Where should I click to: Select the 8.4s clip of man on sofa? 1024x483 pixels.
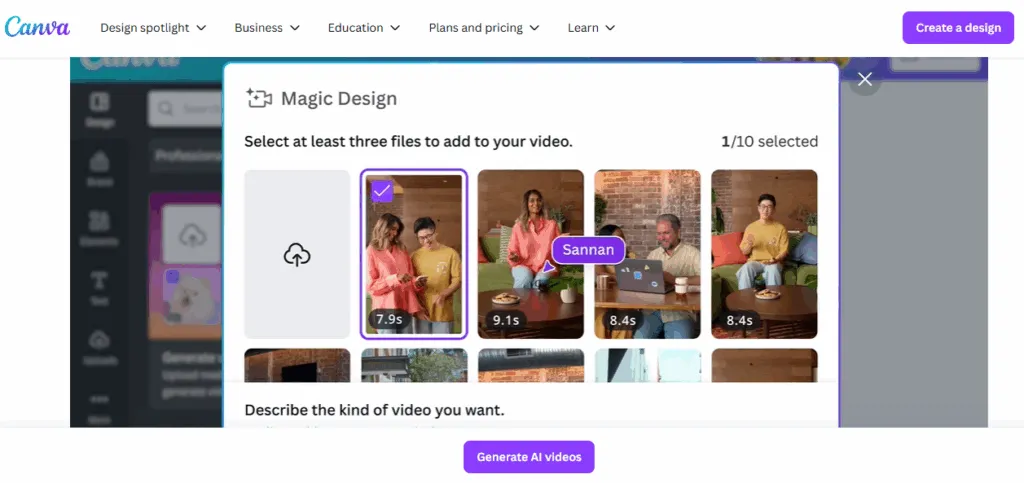click(764, 254)
